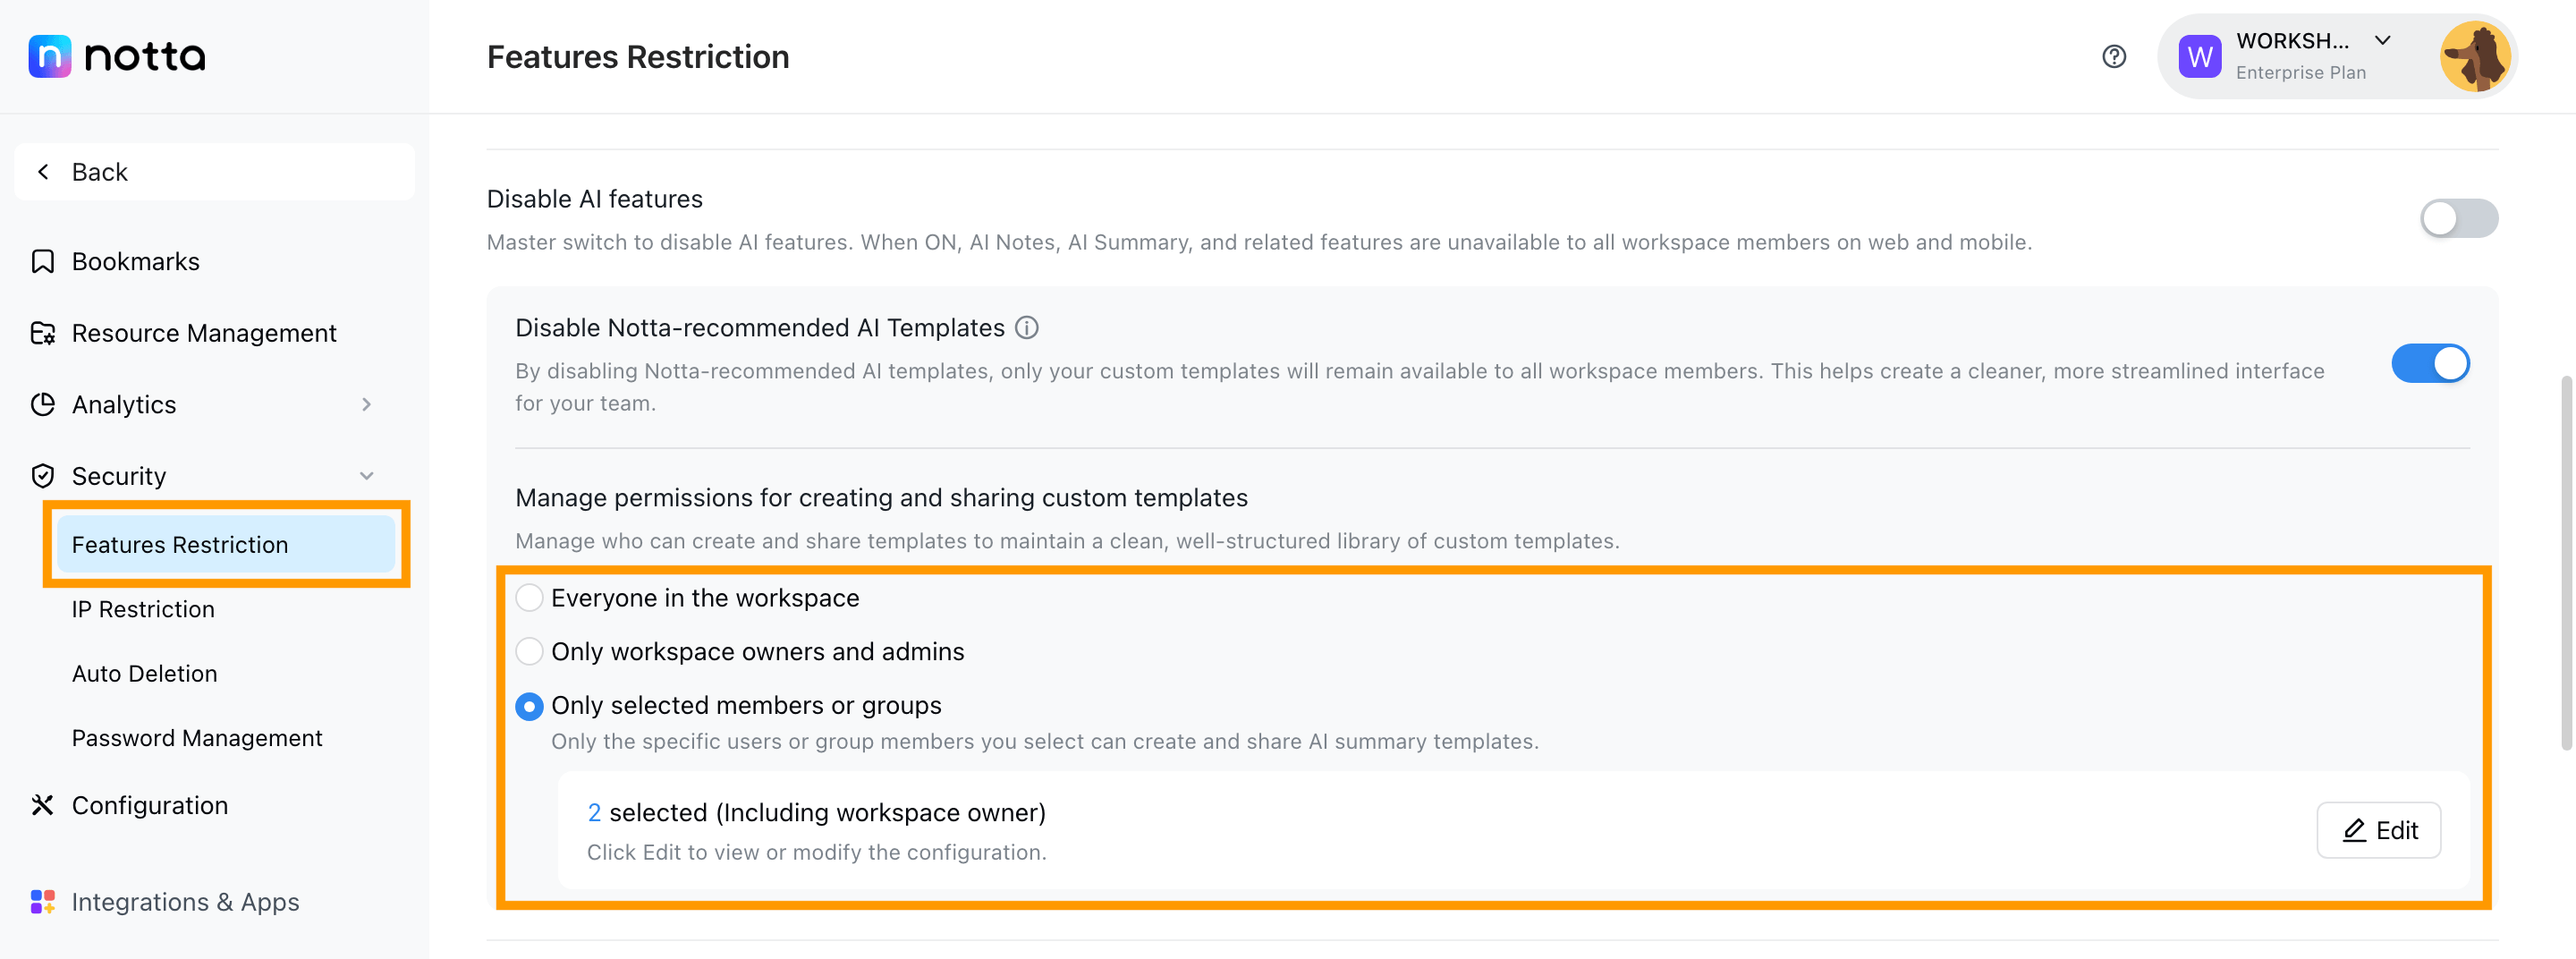This screenshot has width=2576, height=959.
Task: Click Manage permissions for creating templates heading
Action: (x=881, y=498)
